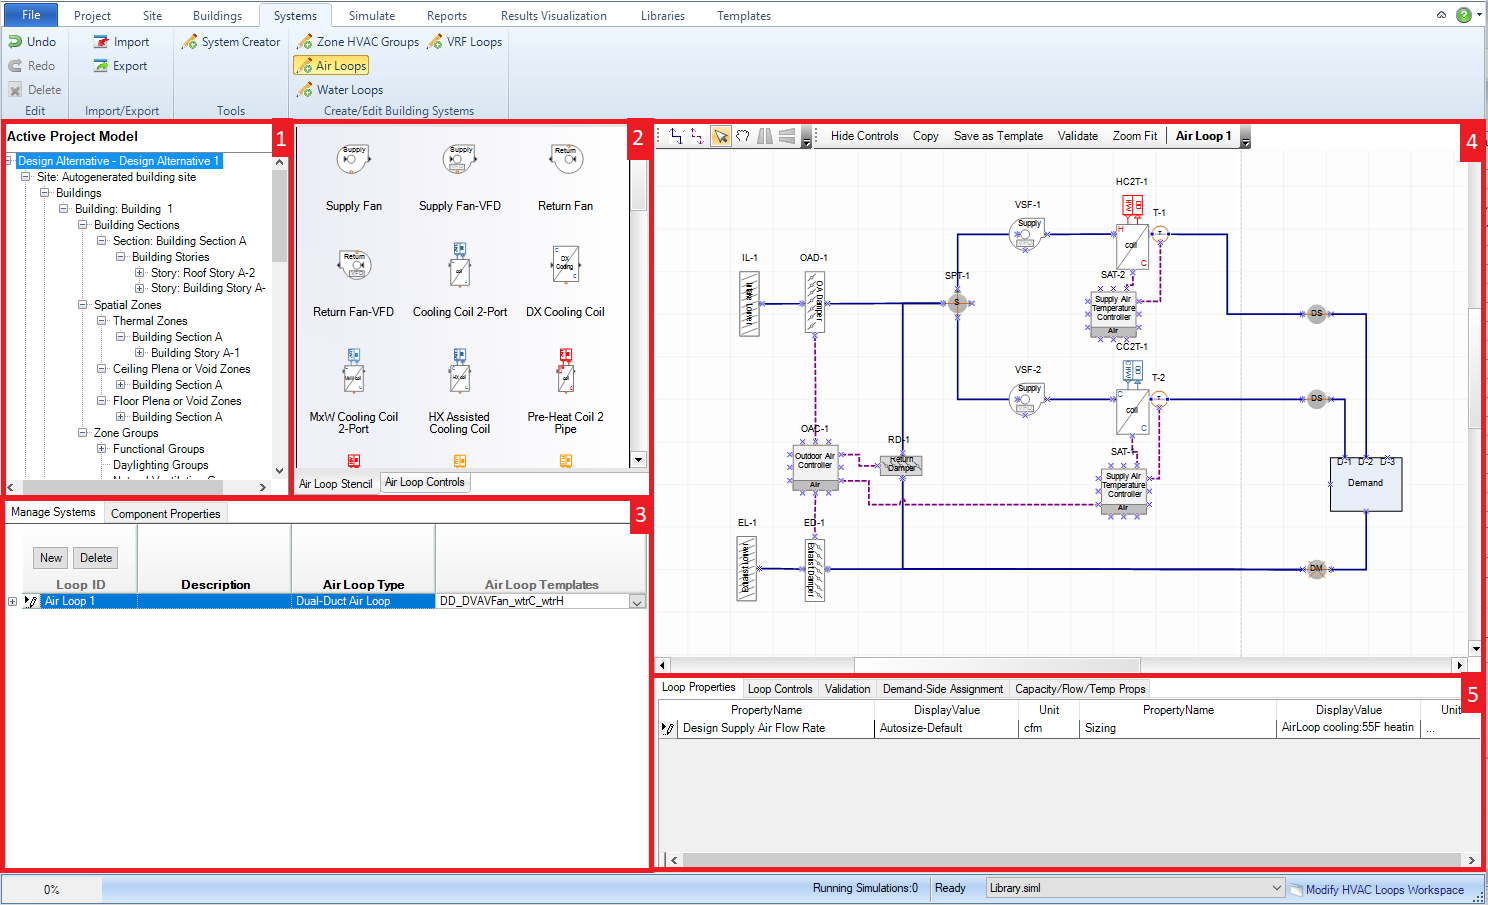The height and width of the screenshot is (905, 1488).
Task: Switch to the Simulate ribbon tab
Action: pos(371,16)
